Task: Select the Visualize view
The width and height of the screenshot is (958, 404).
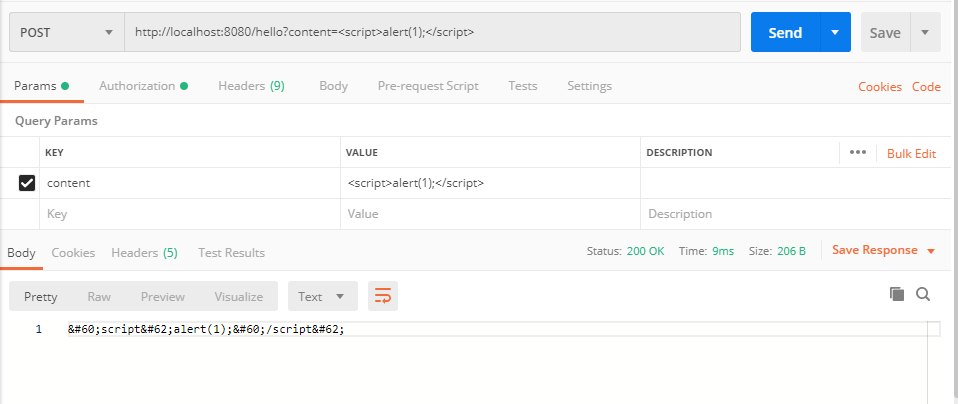Action: pyautogui.click(x=238, y=296)
